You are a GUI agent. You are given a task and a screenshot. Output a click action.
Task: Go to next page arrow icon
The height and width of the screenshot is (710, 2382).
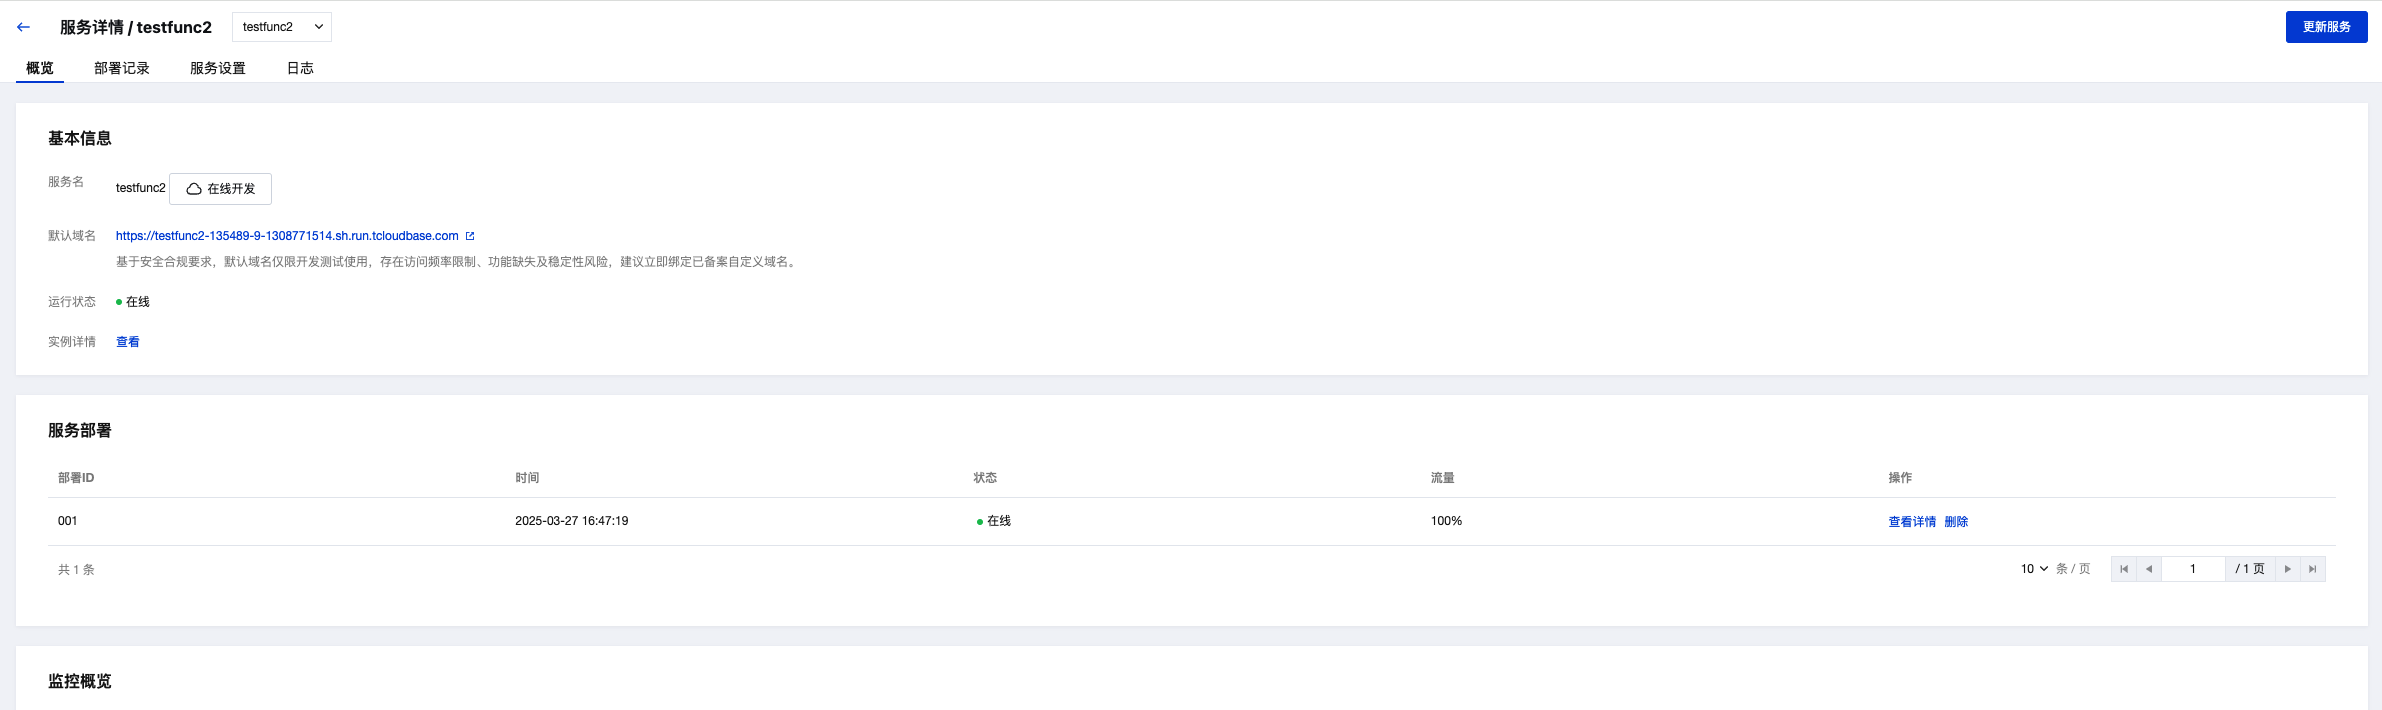pyautogui.click(x=2288, y=569)
